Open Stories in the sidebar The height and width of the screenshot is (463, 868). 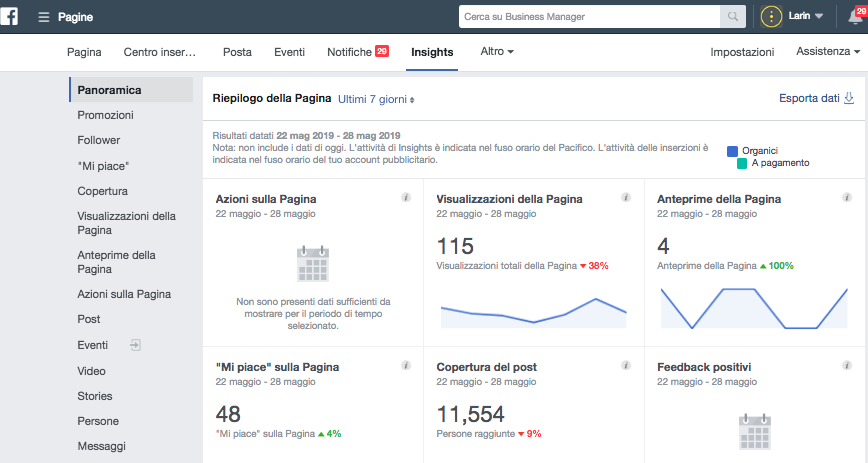[95, 396]
